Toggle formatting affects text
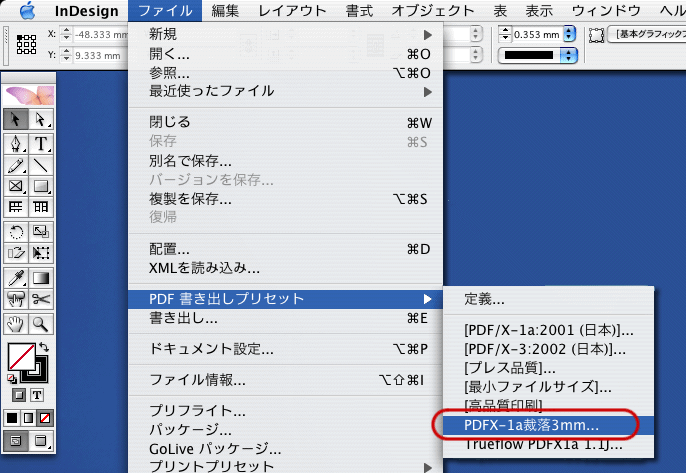The width and height of the screenshot is (686, 473). tap(37, 395)
